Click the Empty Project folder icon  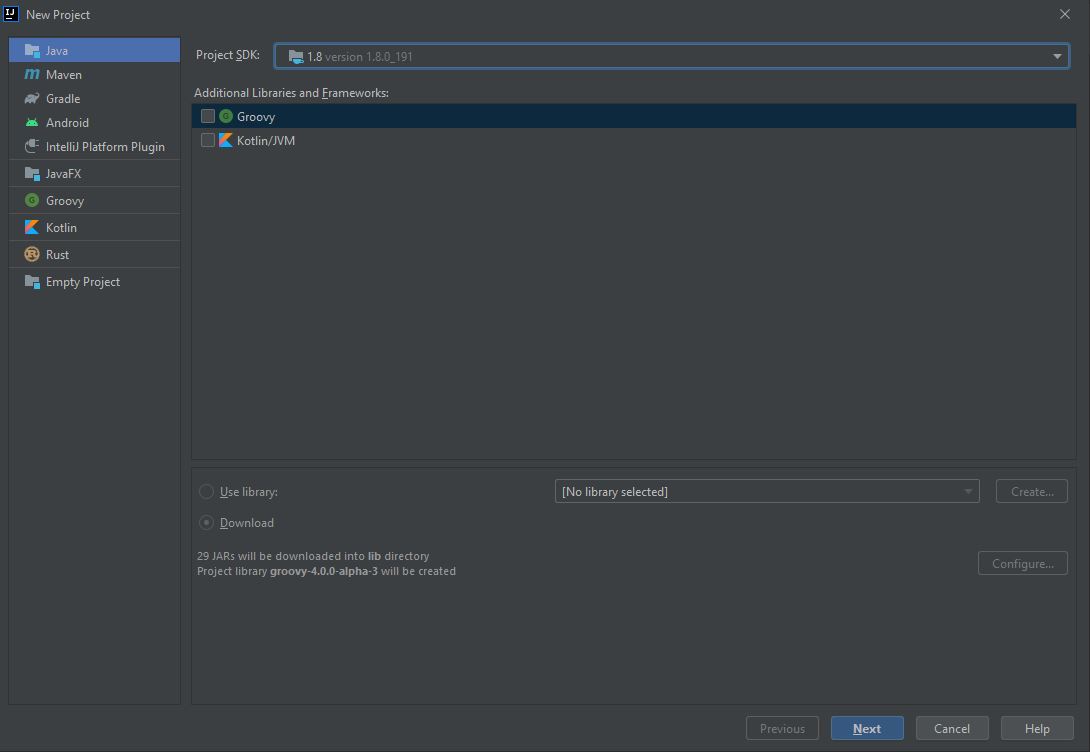coord(32,281)
